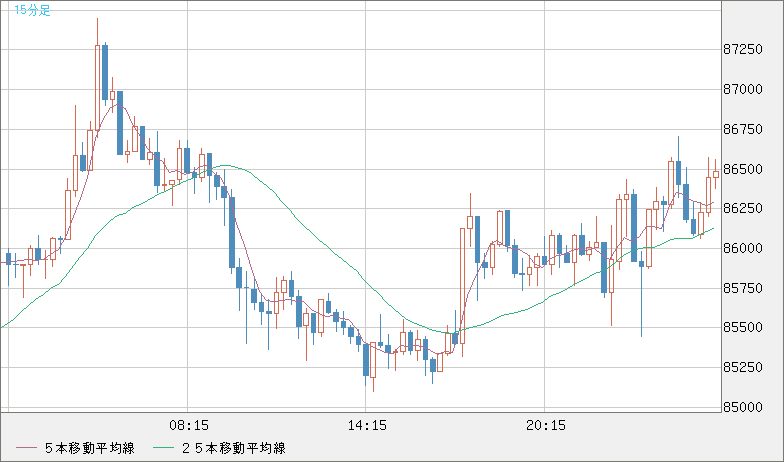Click the 86750 price axis label
Viewport: 784px width, 462px height.
(743, 129)
